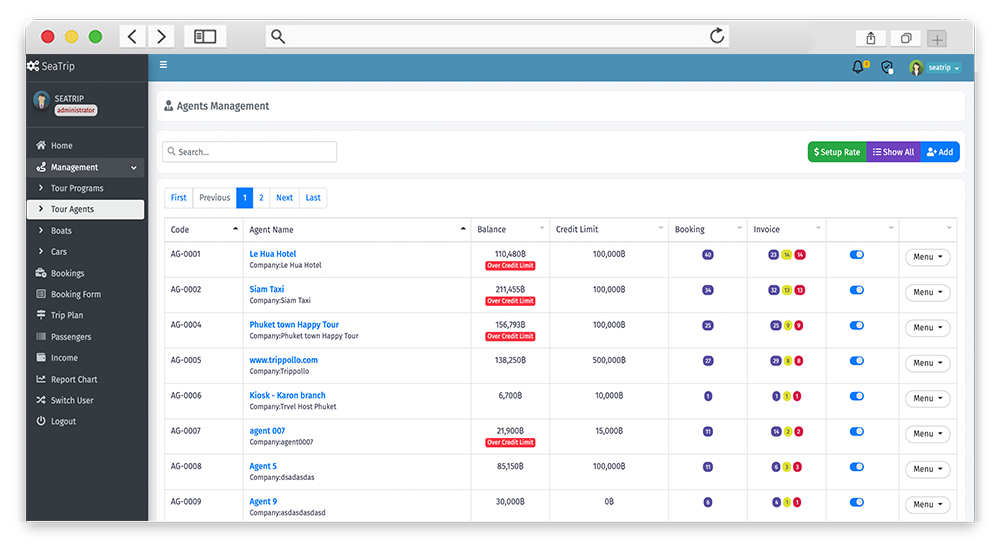
Task: Open the seatrip user dropdown in header
Action: [x=944, y=68]
